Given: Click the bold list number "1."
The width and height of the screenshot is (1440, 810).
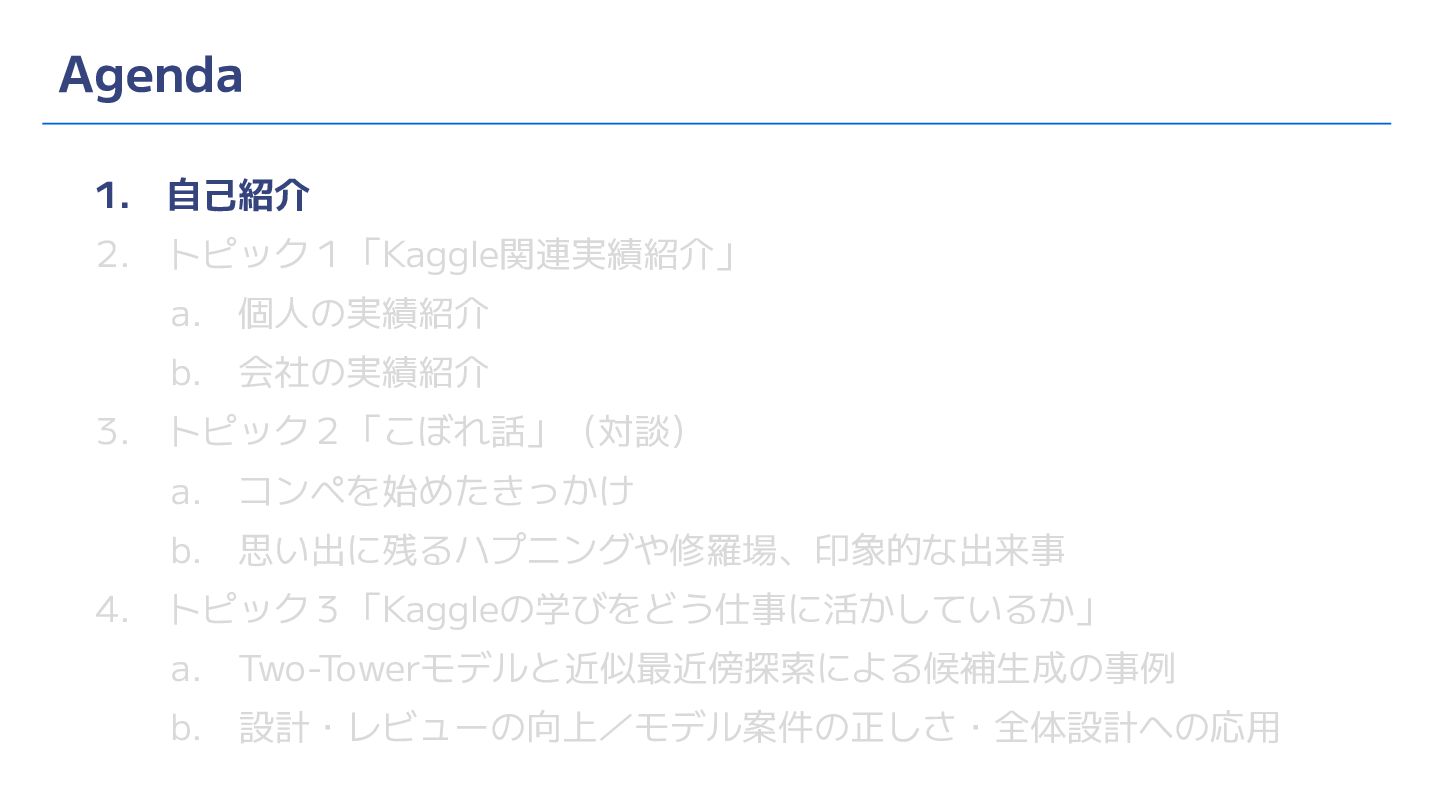Looking at the screenshot, I should point(112,196).
